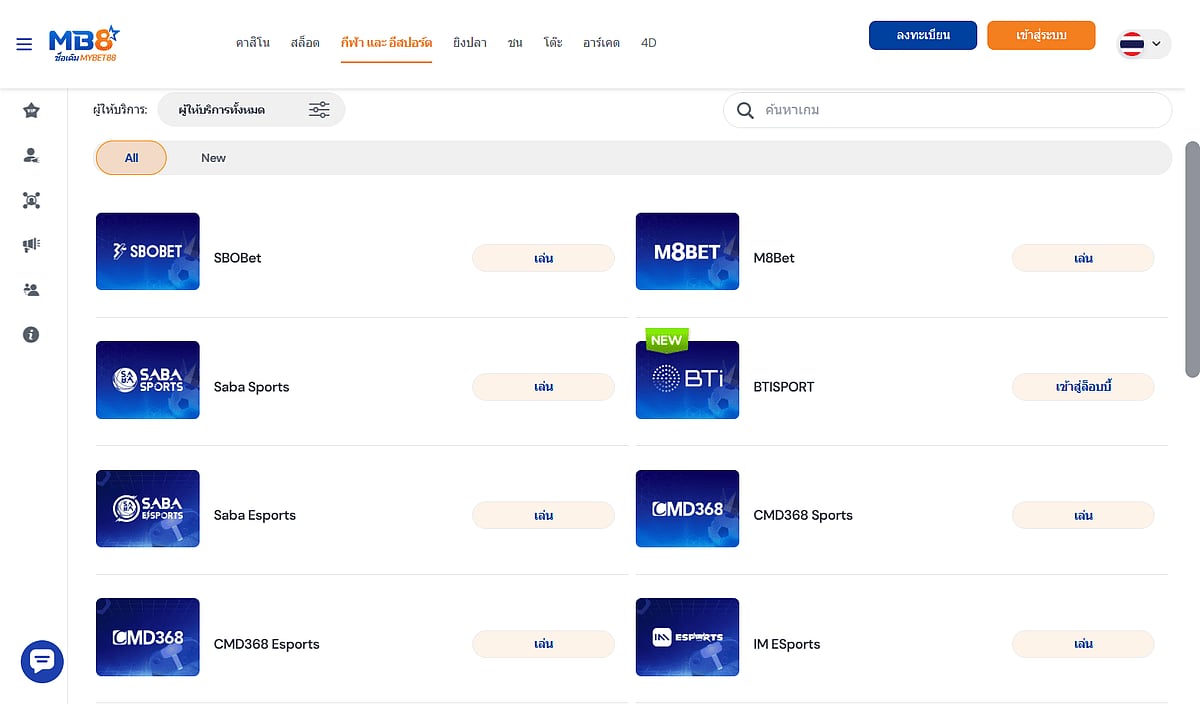Click the provider filter sliders icon
This screenshot has width=1200, height=704.
(x=319, y=110)
